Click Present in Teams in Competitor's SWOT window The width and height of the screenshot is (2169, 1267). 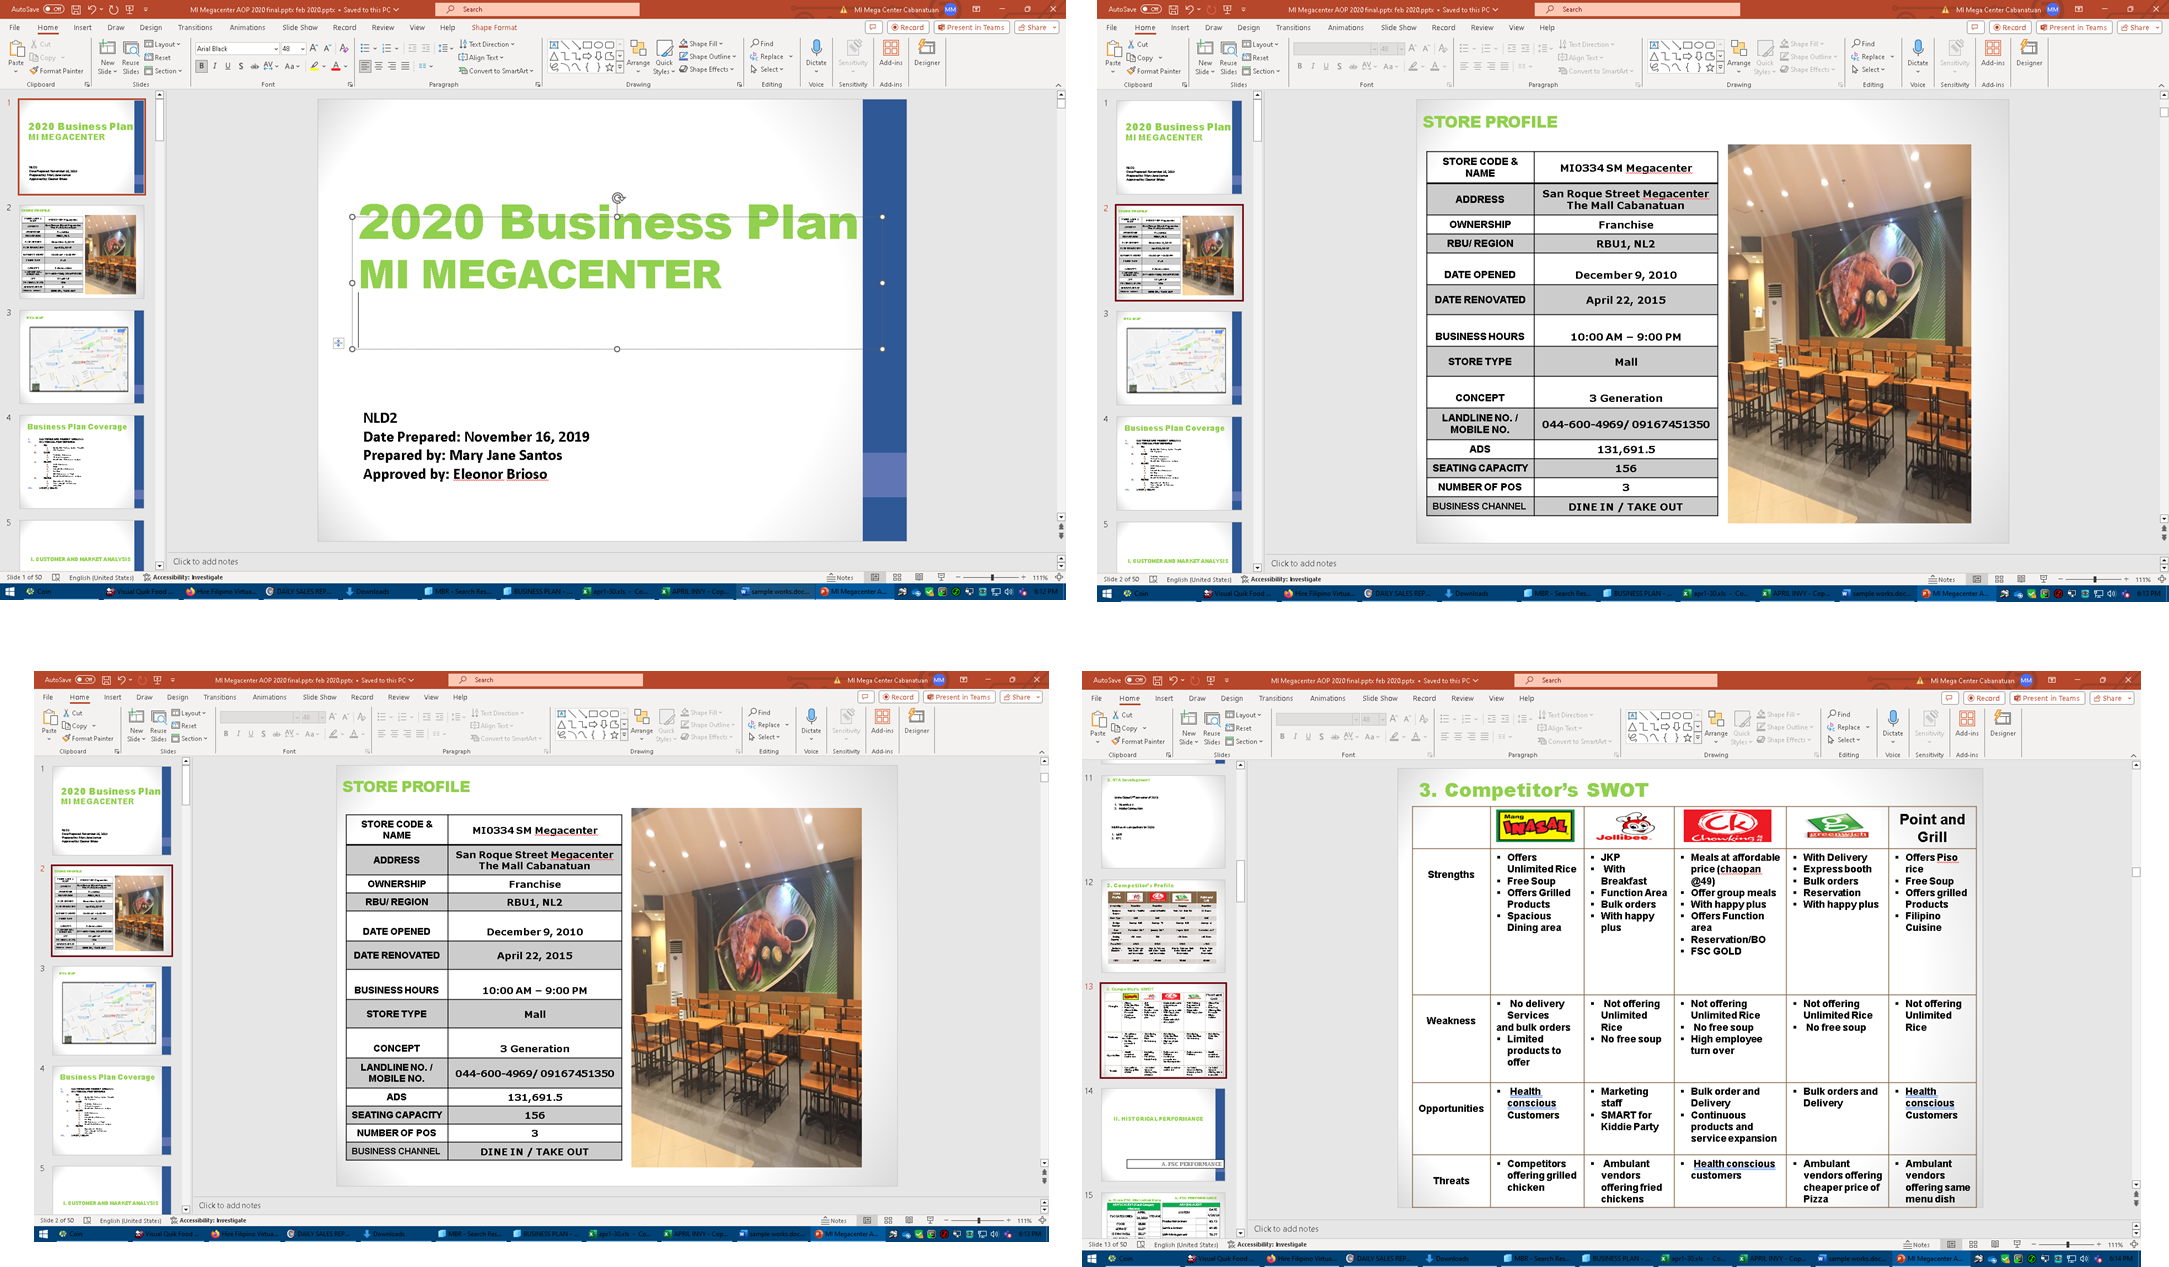click(x=2048, y=698)
